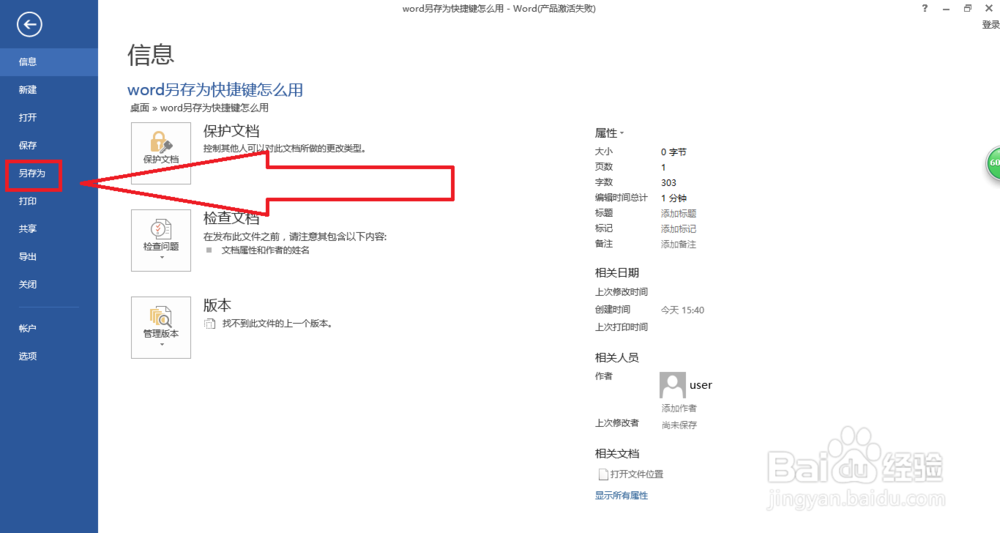Click 显示所有属性 link
This screenshot has width=1000, height=533.
click(621, 495)
